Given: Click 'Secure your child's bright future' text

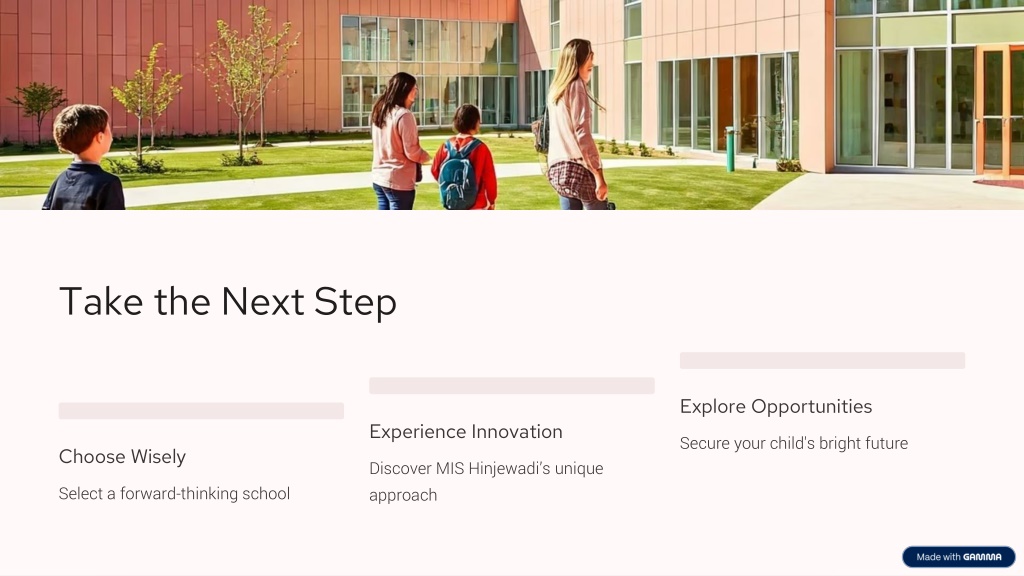Looking at the screenshot, I should pyautogui.click(x=793, y=443).
